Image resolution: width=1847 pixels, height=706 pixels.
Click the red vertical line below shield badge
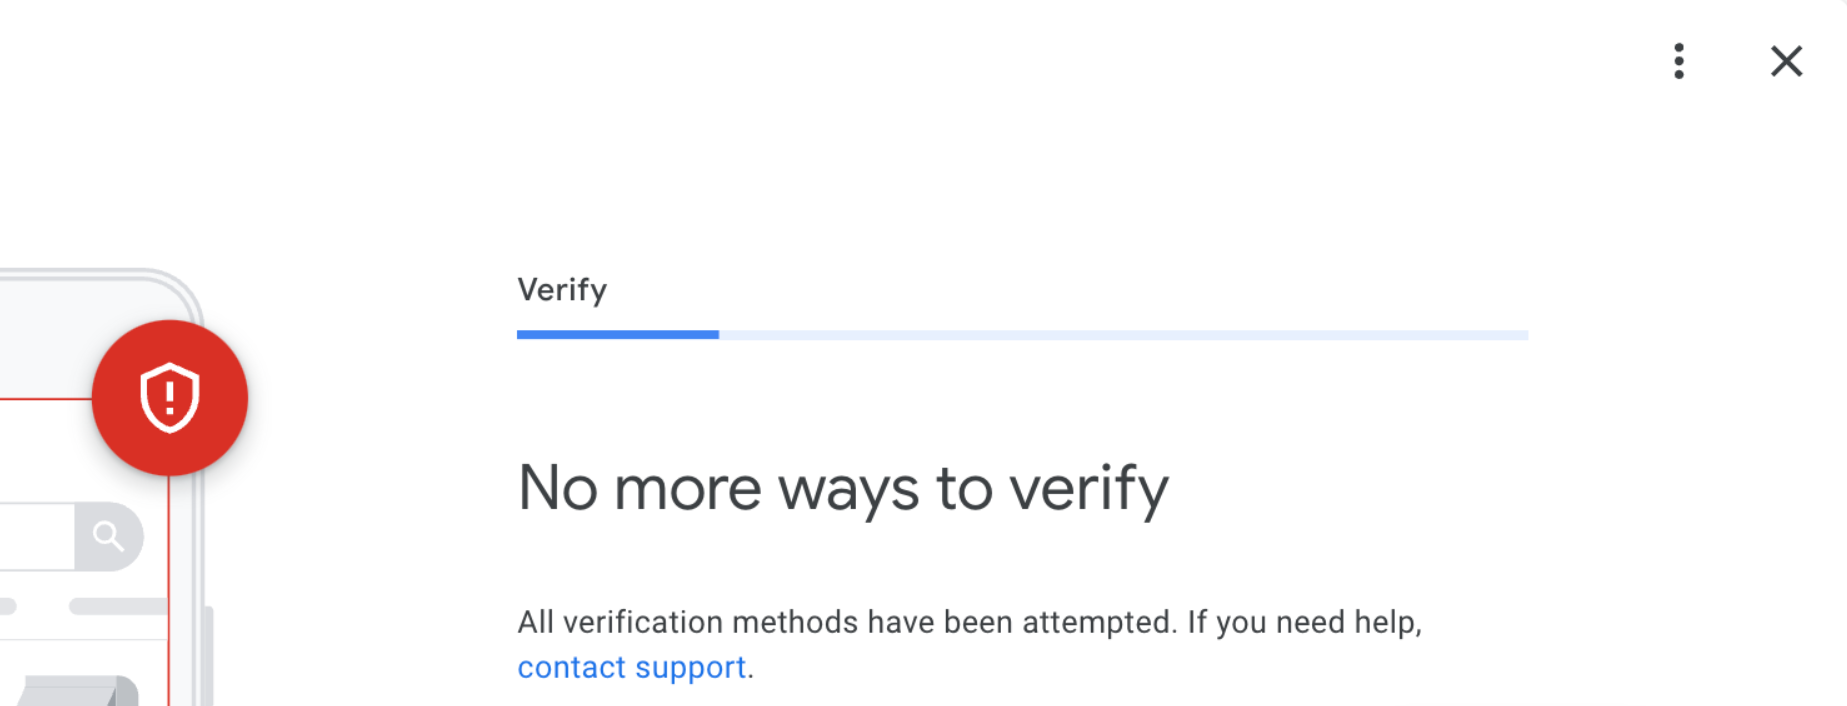click(x=169, y=590)
